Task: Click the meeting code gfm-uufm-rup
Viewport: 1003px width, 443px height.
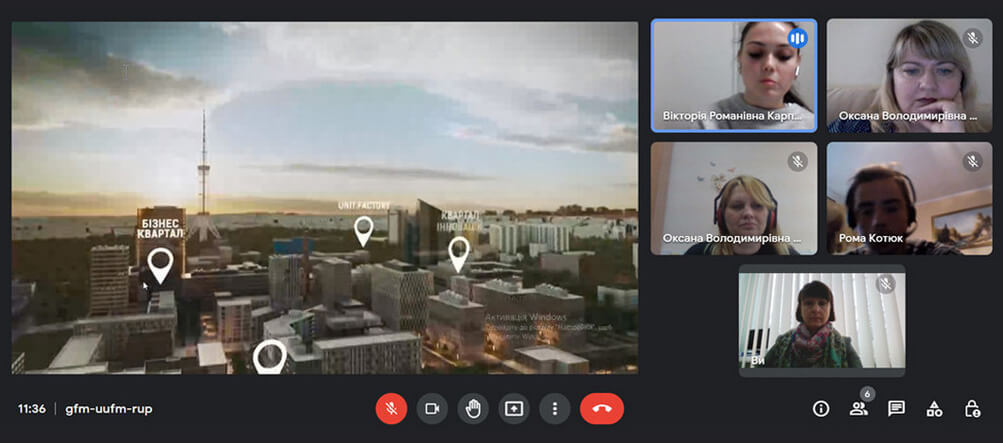Action: [109, 409]
